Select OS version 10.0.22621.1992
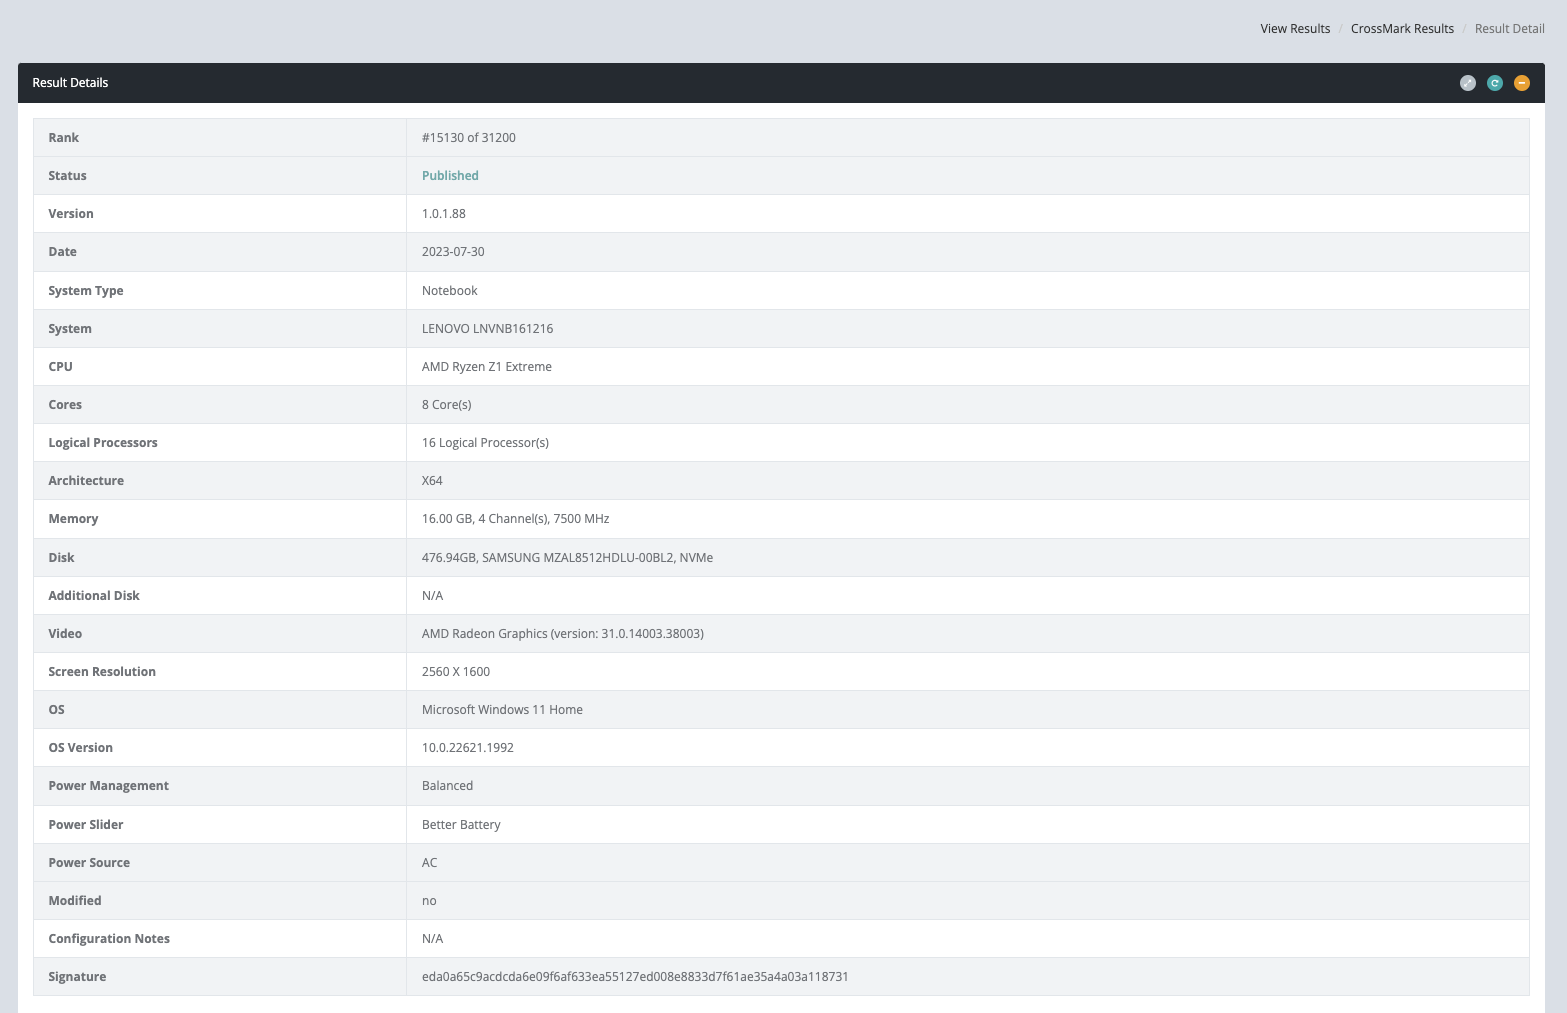1567x1013 pixels. pos(468,748)
